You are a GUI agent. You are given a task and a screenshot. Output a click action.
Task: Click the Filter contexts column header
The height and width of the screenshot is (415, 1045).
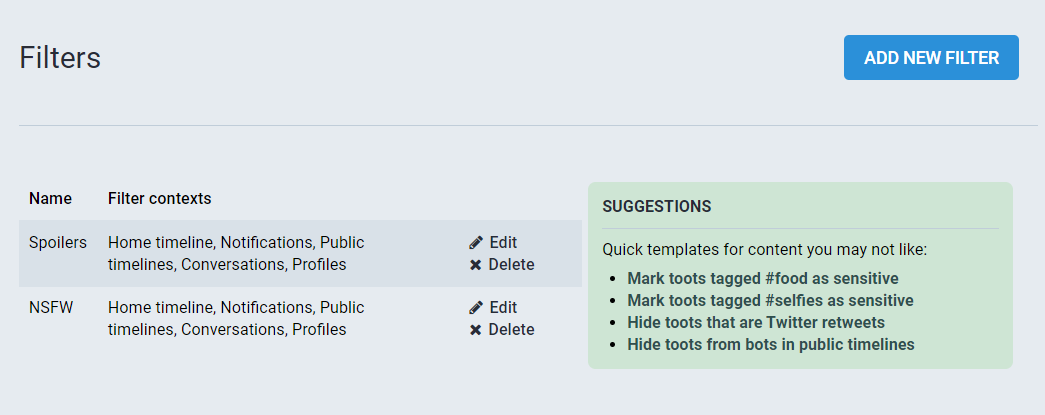coord(159,198)
